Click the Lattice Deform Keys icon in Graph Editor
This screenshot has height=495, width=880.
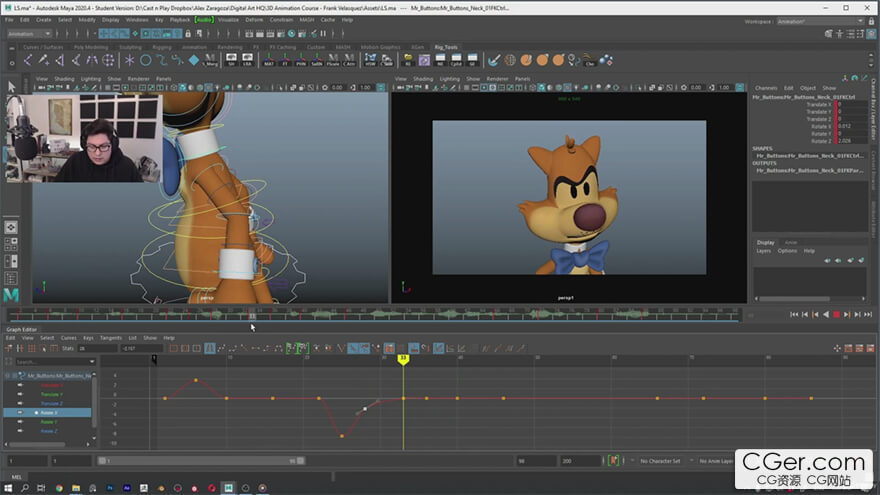pyautogui.click(x=31, y=349)
